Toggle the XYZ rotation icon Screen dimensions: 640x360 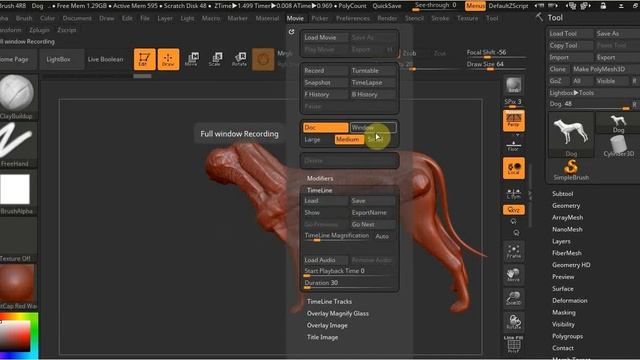(513, 210)
